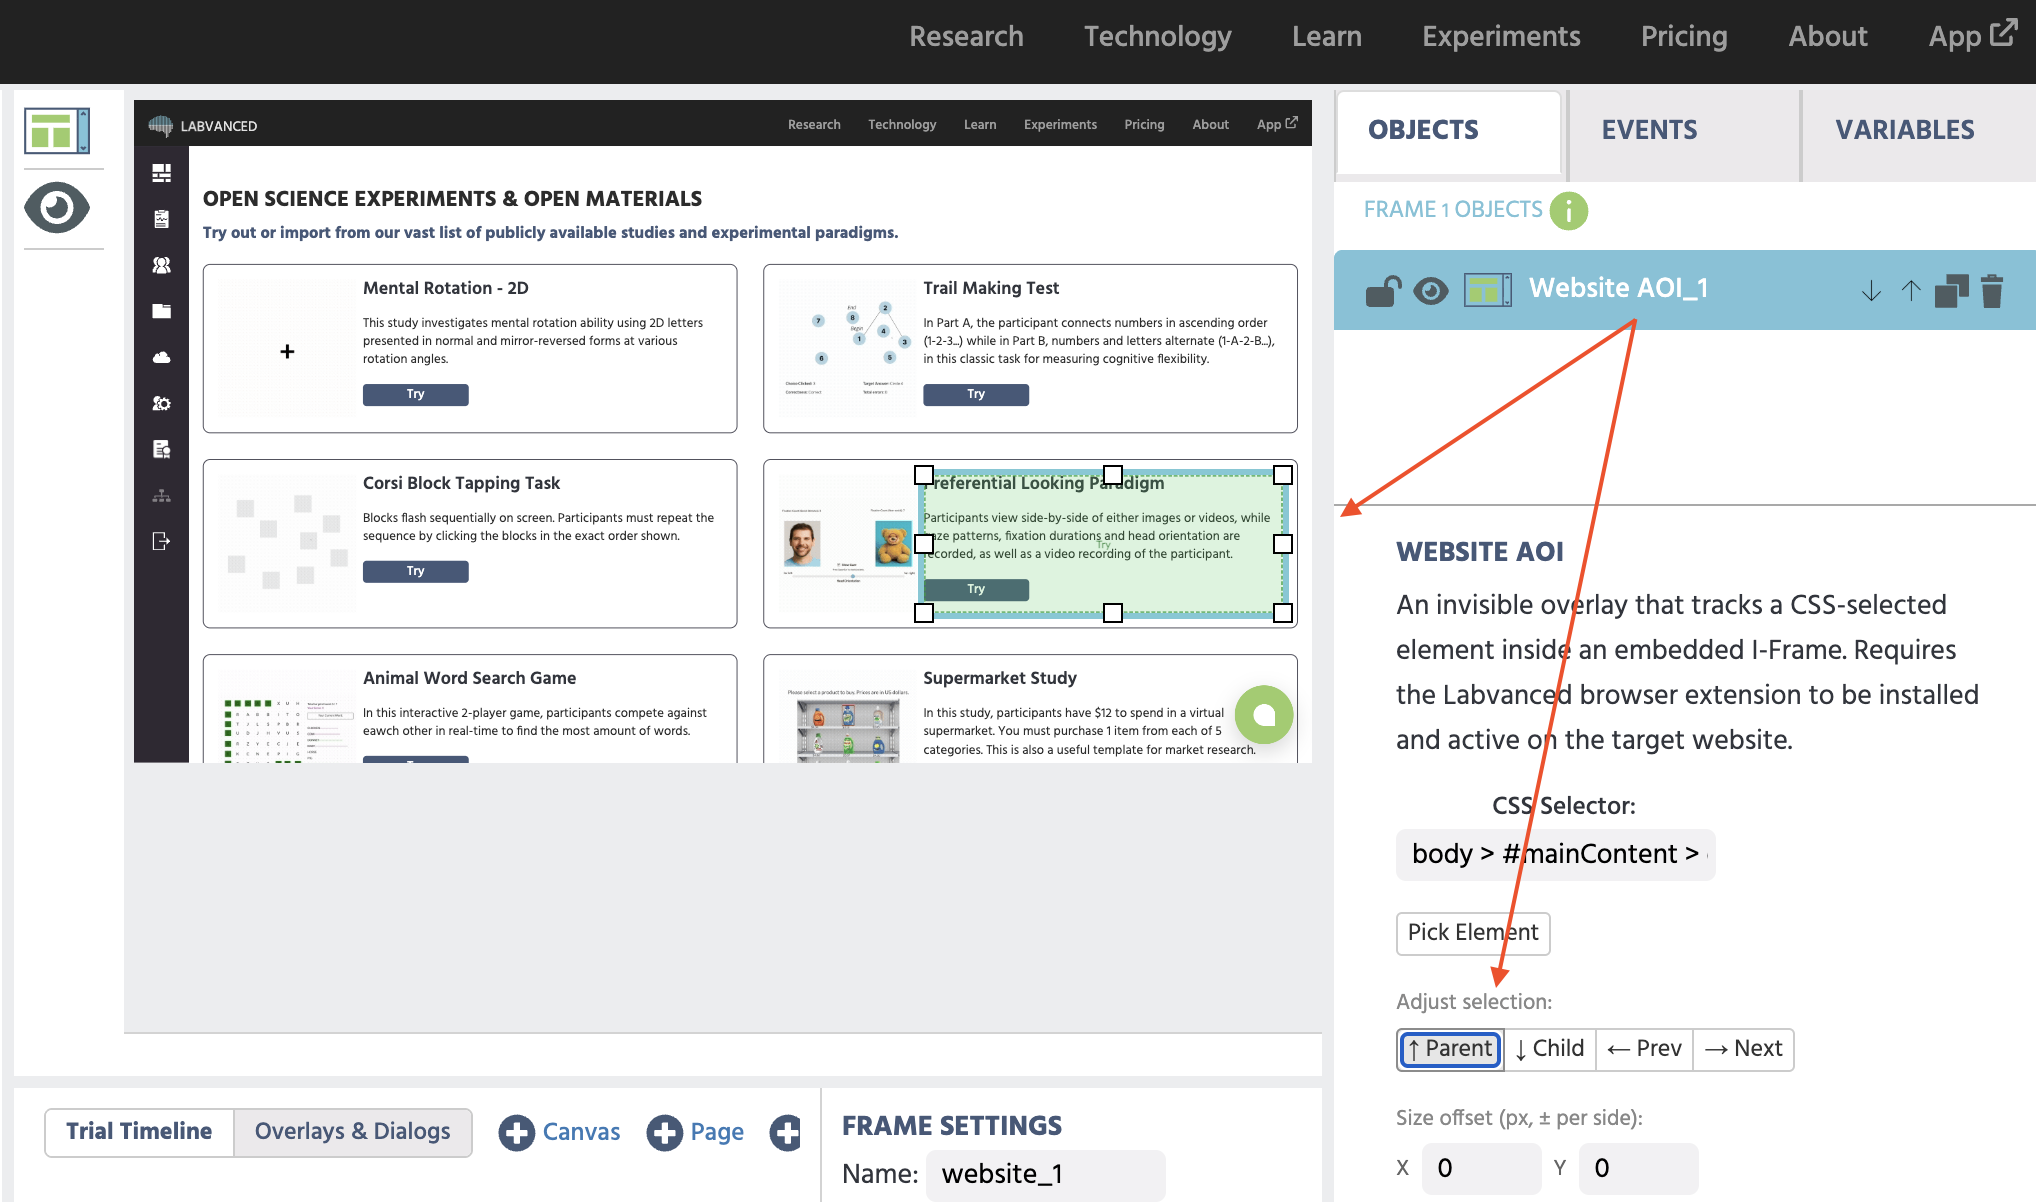Open Experiments in top navigation bar

click(1501, 37)
